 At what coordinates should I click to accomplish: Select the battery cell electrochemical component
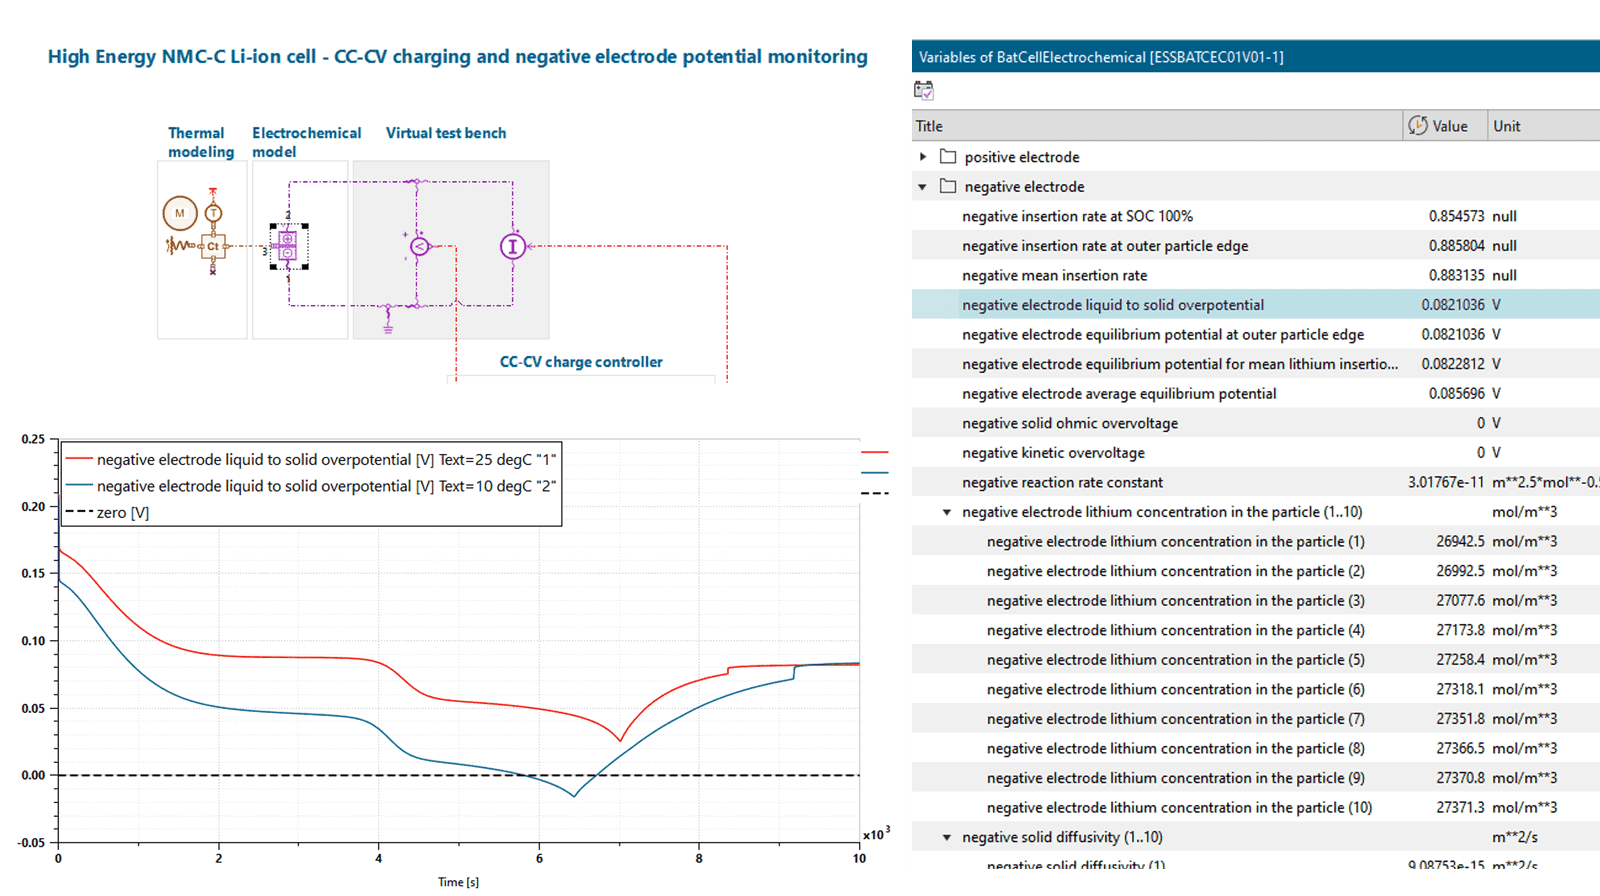point(287,246)
